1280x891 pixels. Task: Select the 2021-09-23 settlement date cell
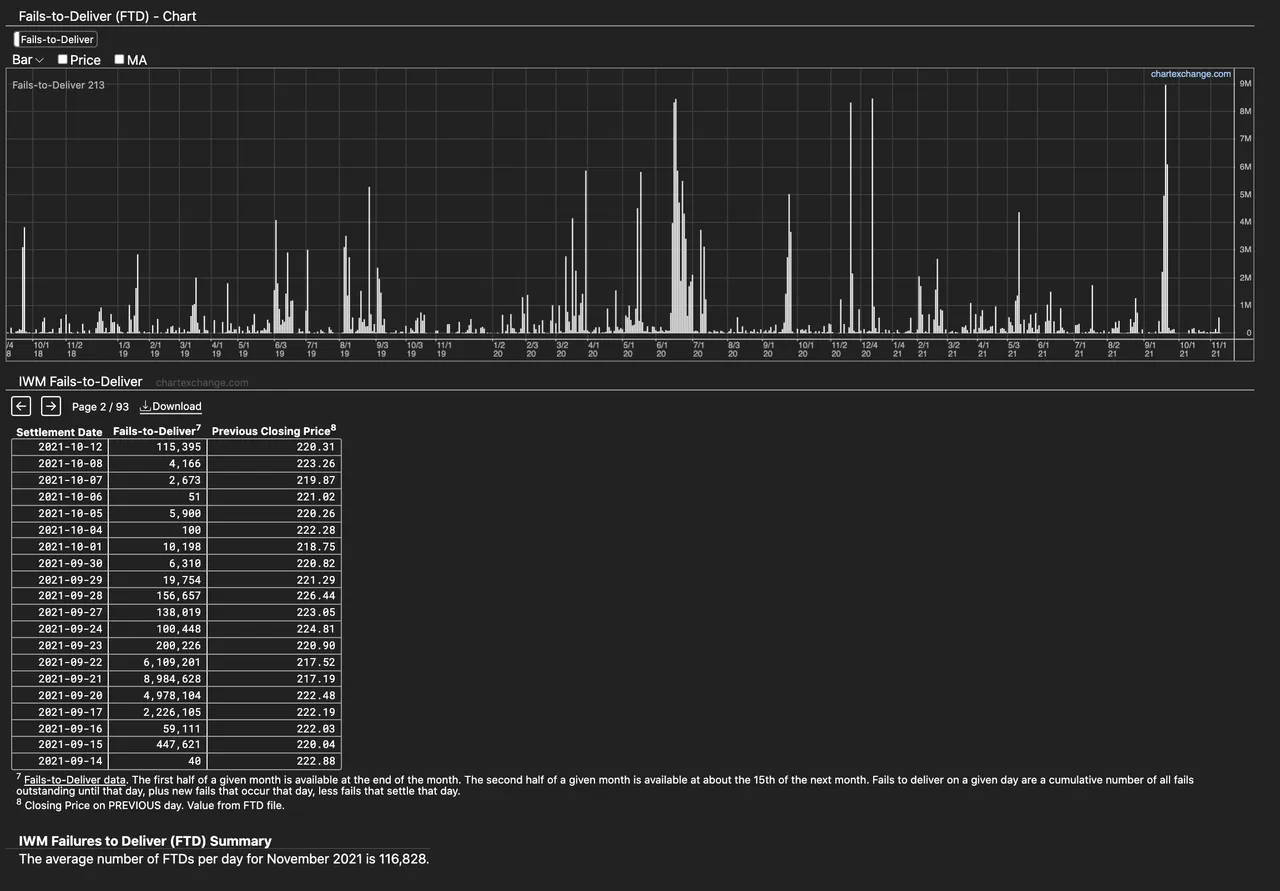[60, 646]
